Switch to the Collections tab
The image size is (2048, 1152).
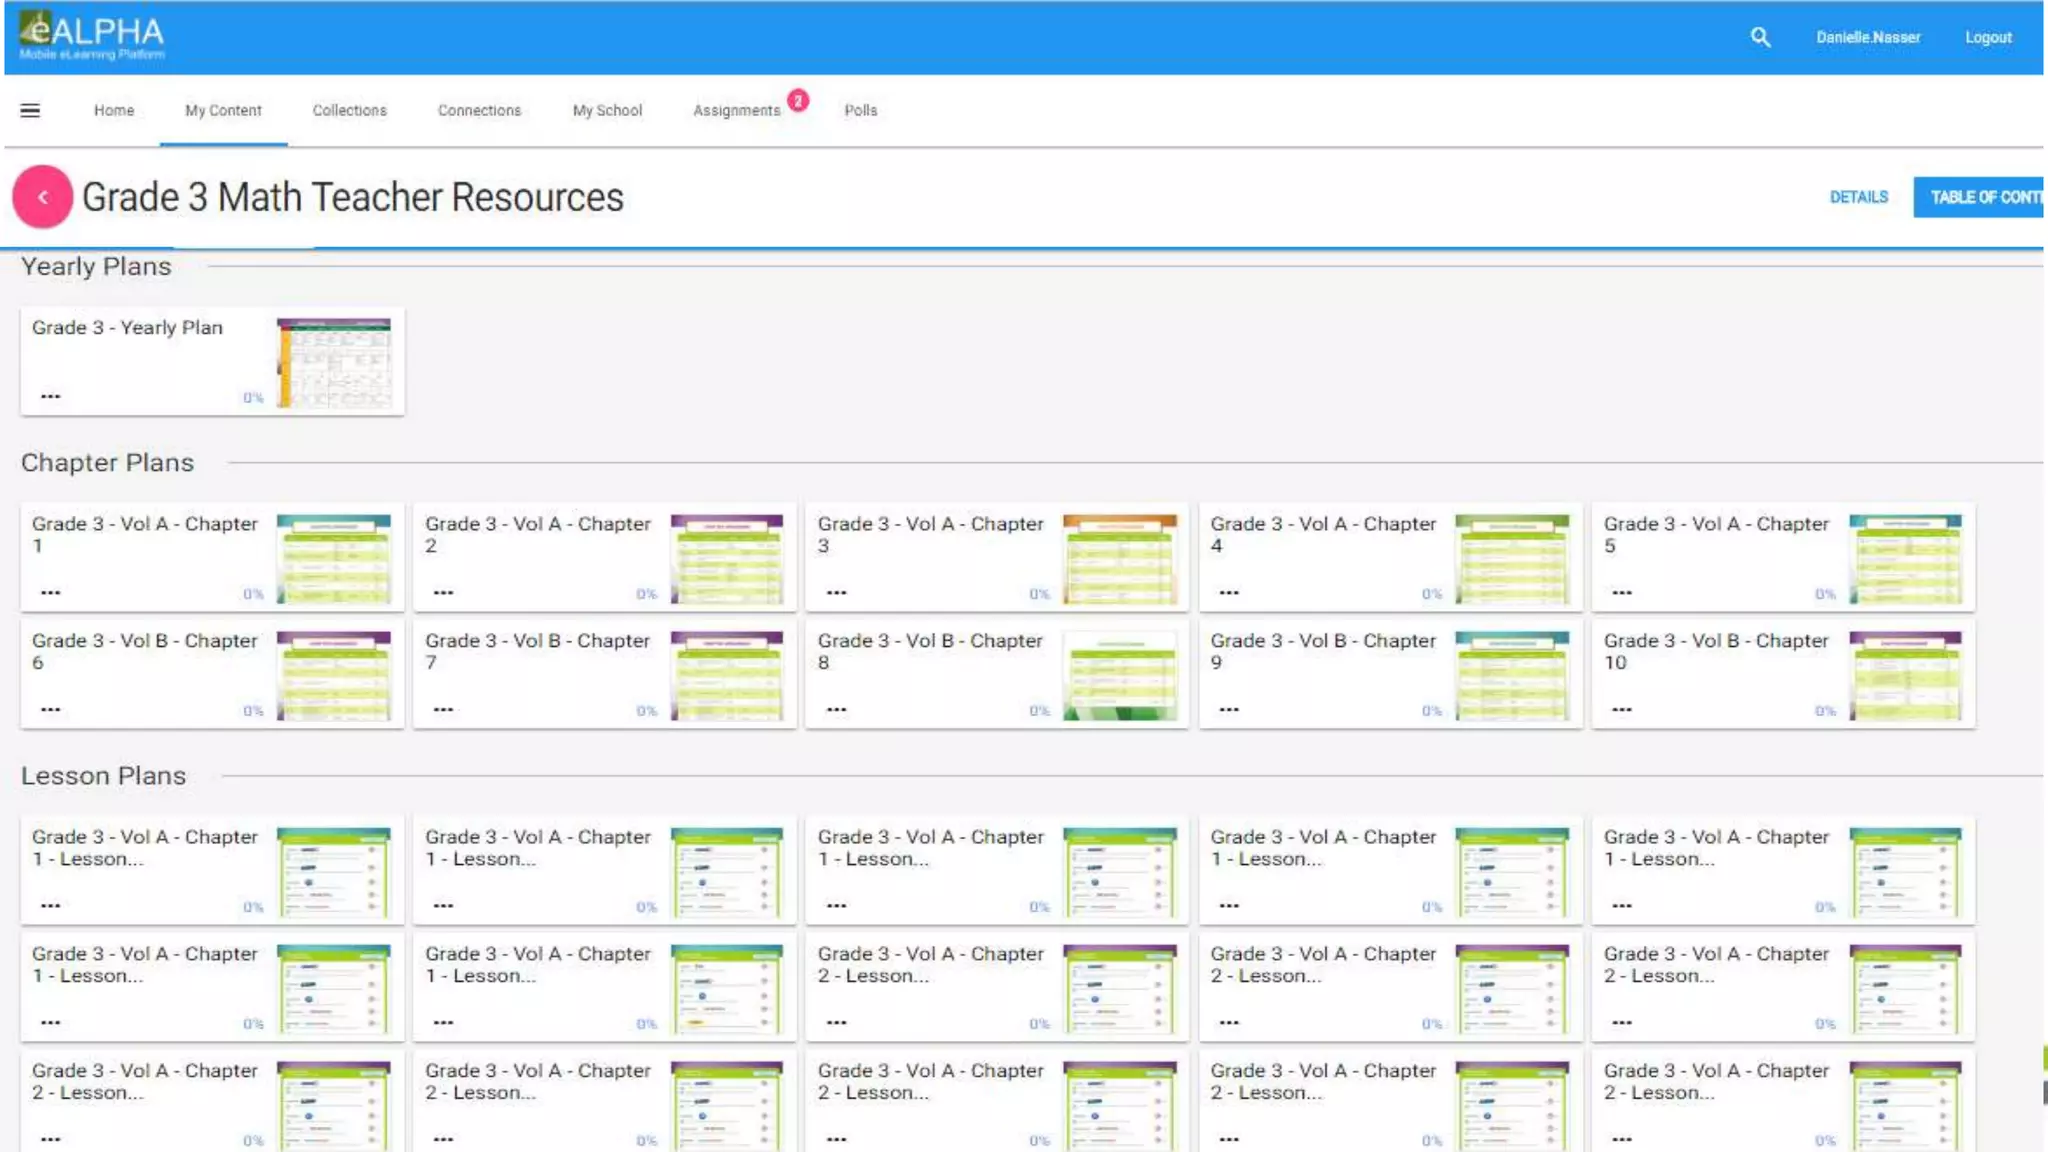click(349, 110)
